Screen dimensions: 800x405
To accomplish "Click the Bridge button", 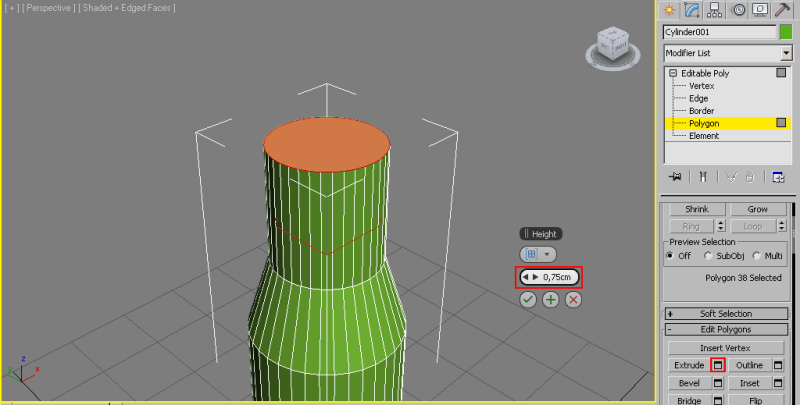I will coord(689,400).
